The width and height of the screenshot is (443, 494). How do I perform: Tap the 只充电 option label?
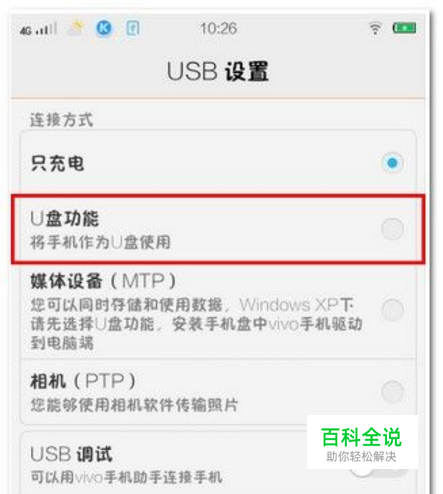point(57,163)
